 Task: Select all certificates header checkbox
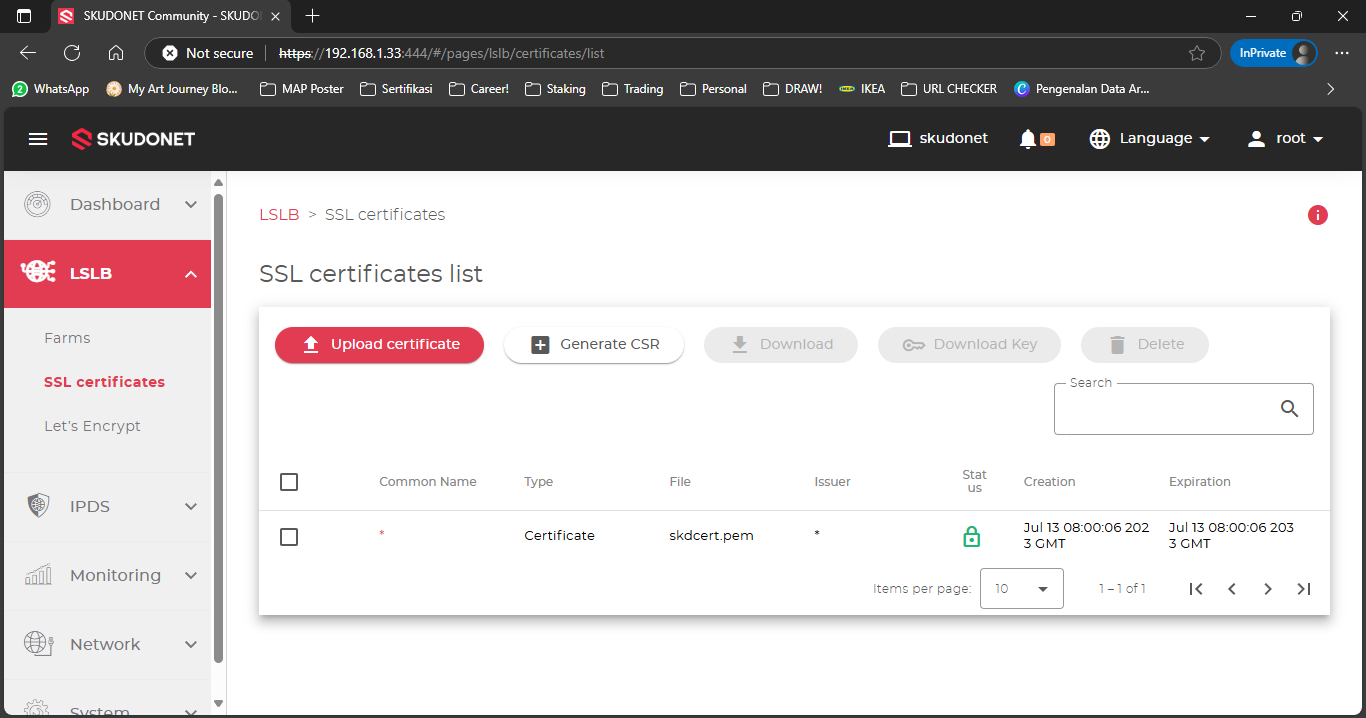(289, 482)
